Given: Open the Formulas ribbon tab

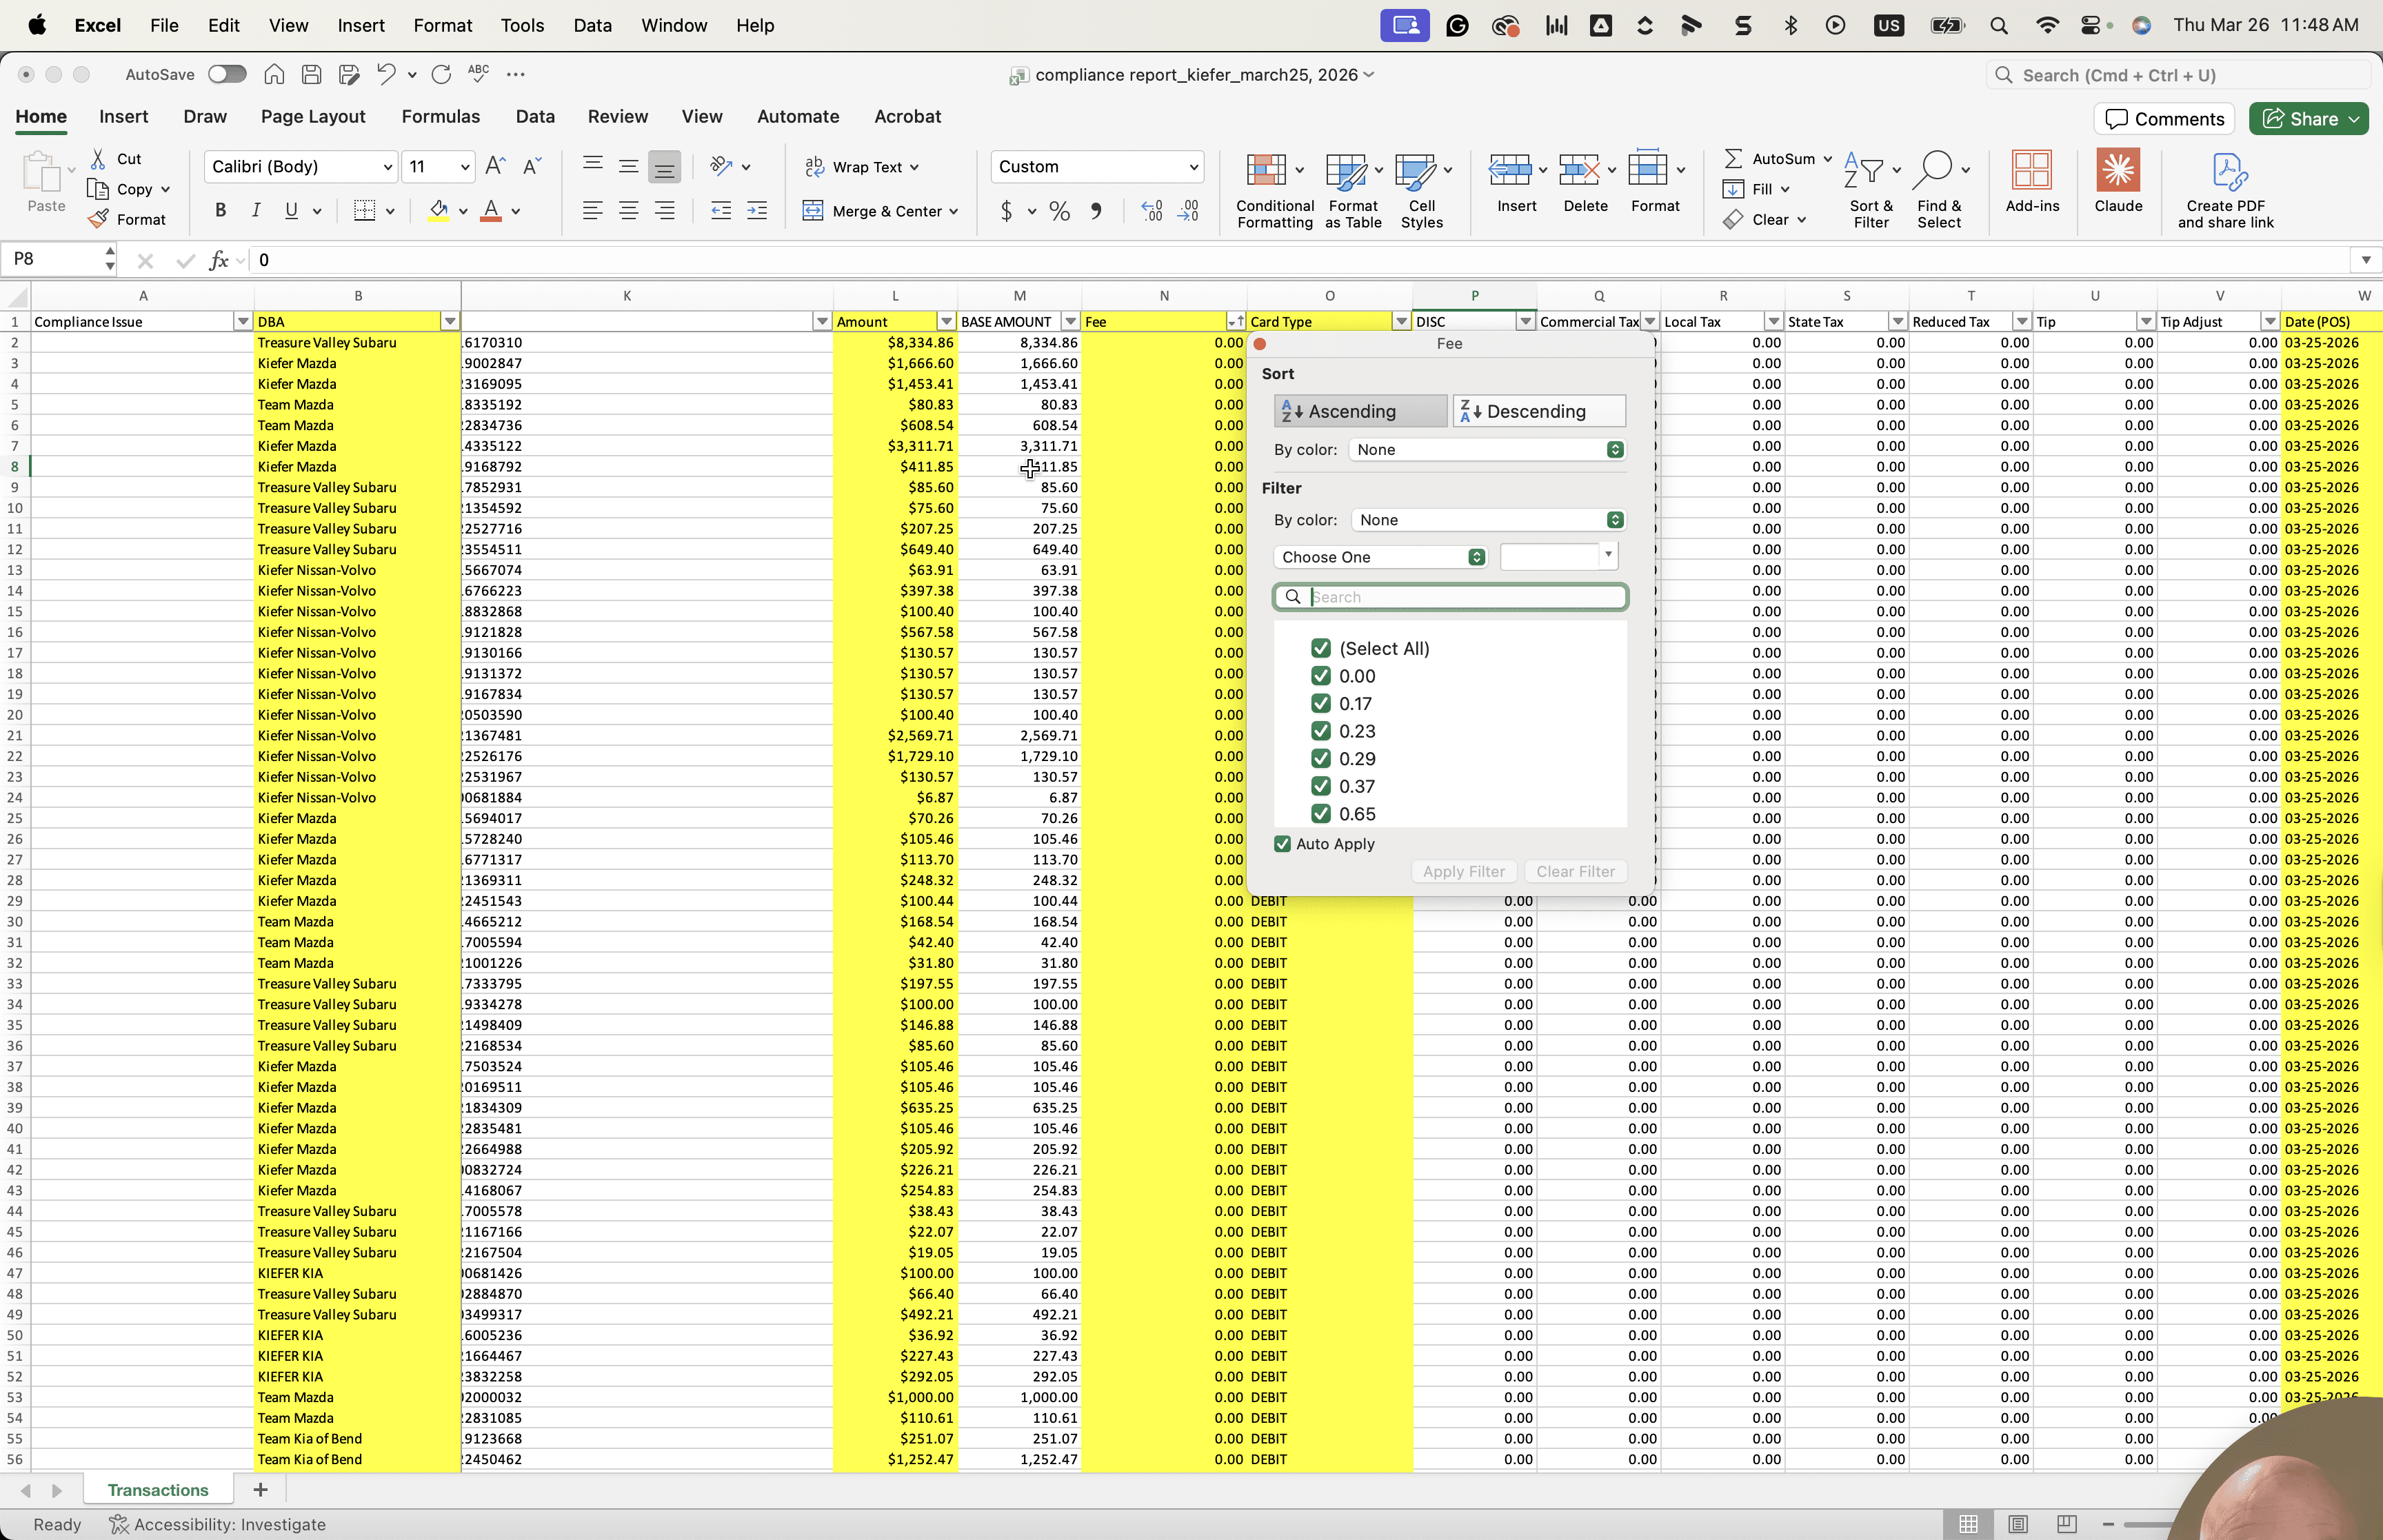Looking at the screenshot, I should pos(441,117).
